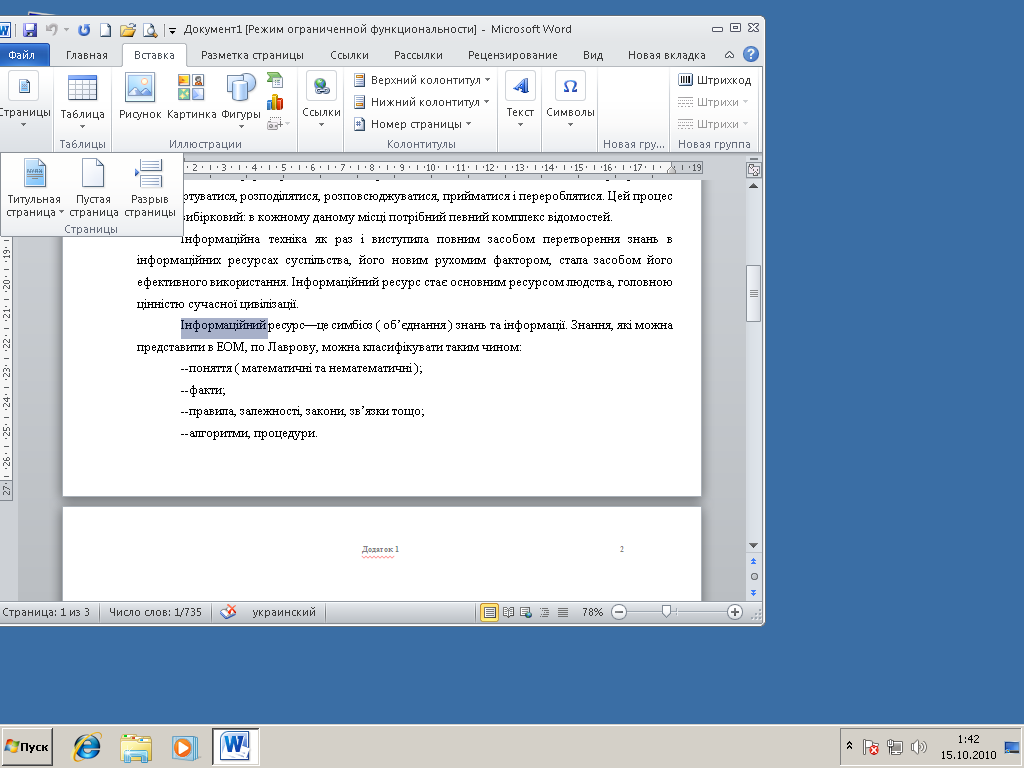Open Нижний колонтитул footer dropdown
1024x768 pixels.
pos(421,102)
